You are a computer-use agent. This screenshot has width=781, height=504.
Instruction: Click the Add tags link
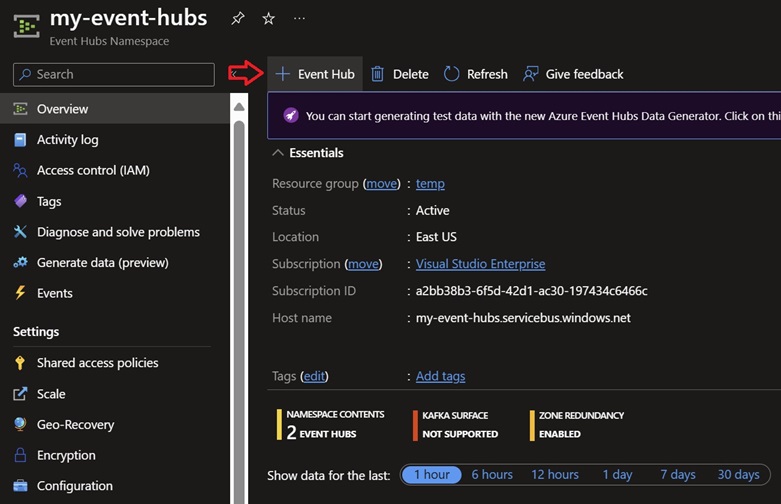(440, 376)
